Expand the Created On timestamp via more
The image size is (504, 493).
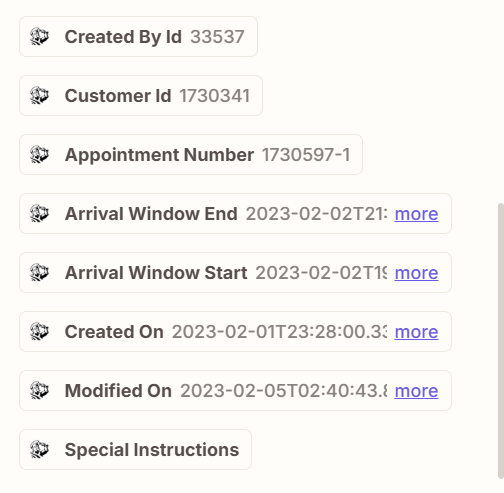pos(416,332)
